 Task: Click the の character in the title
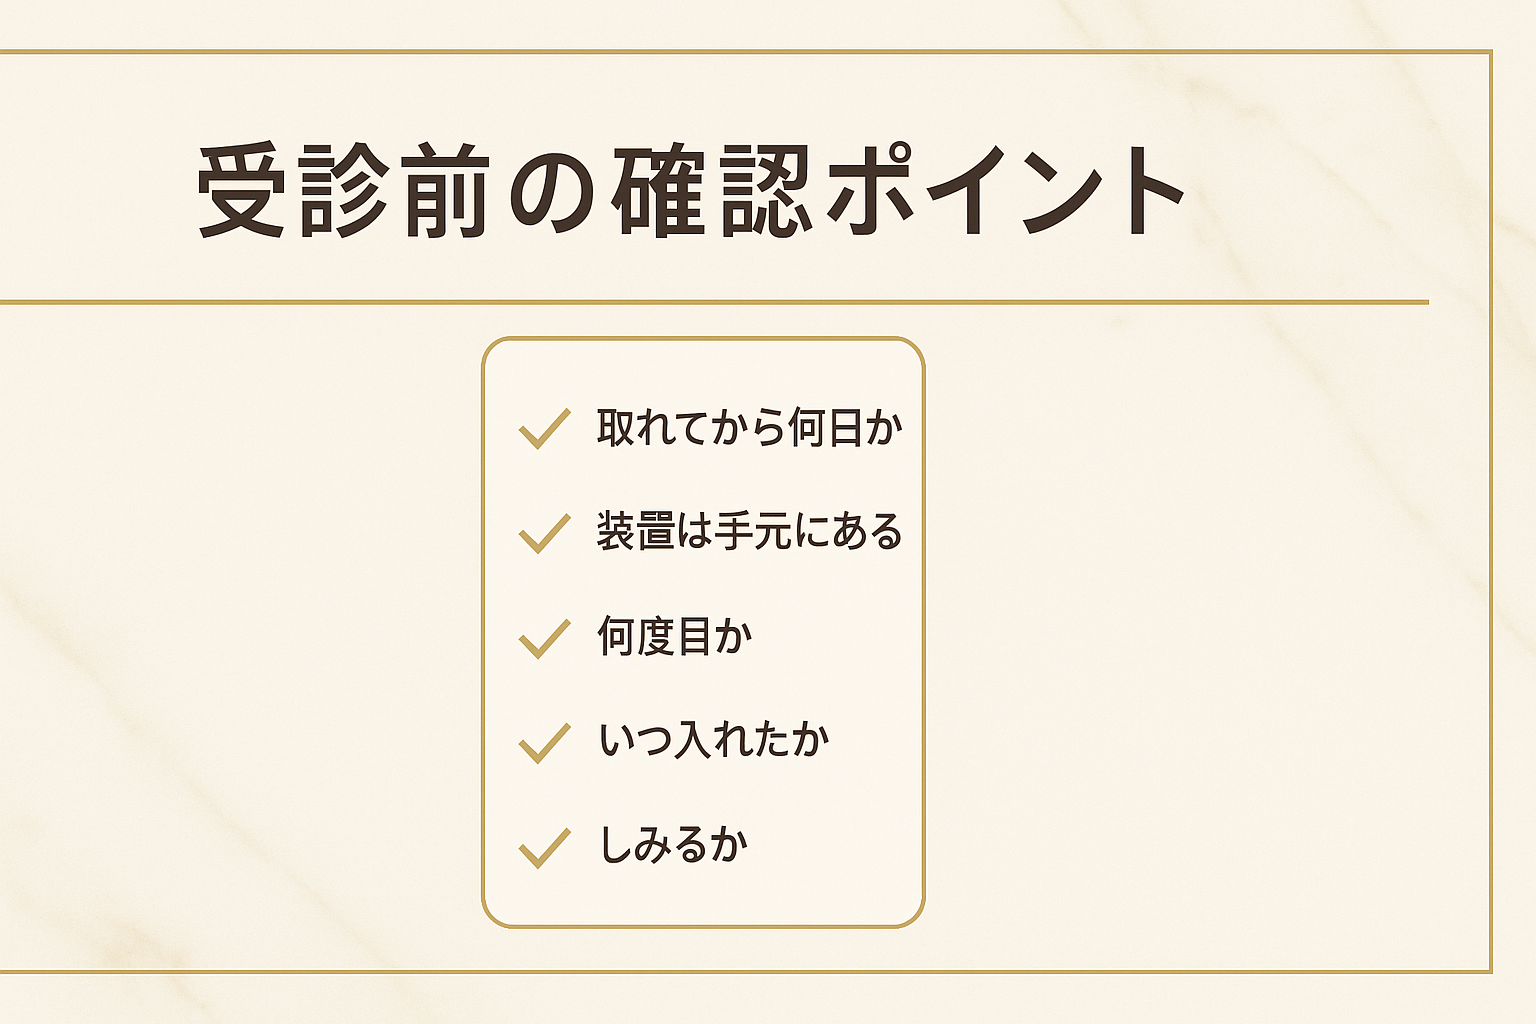tap(552, 192)
